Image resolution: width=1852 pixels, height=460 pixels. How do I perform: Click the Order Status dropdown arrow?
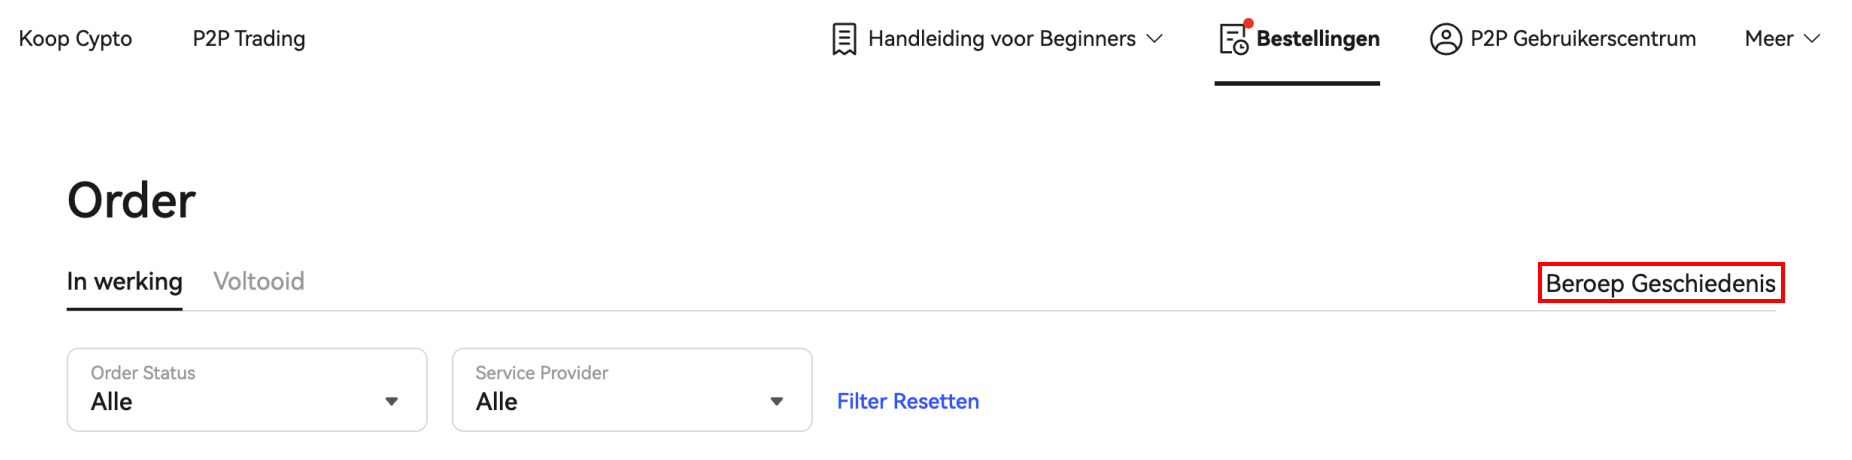392,401
